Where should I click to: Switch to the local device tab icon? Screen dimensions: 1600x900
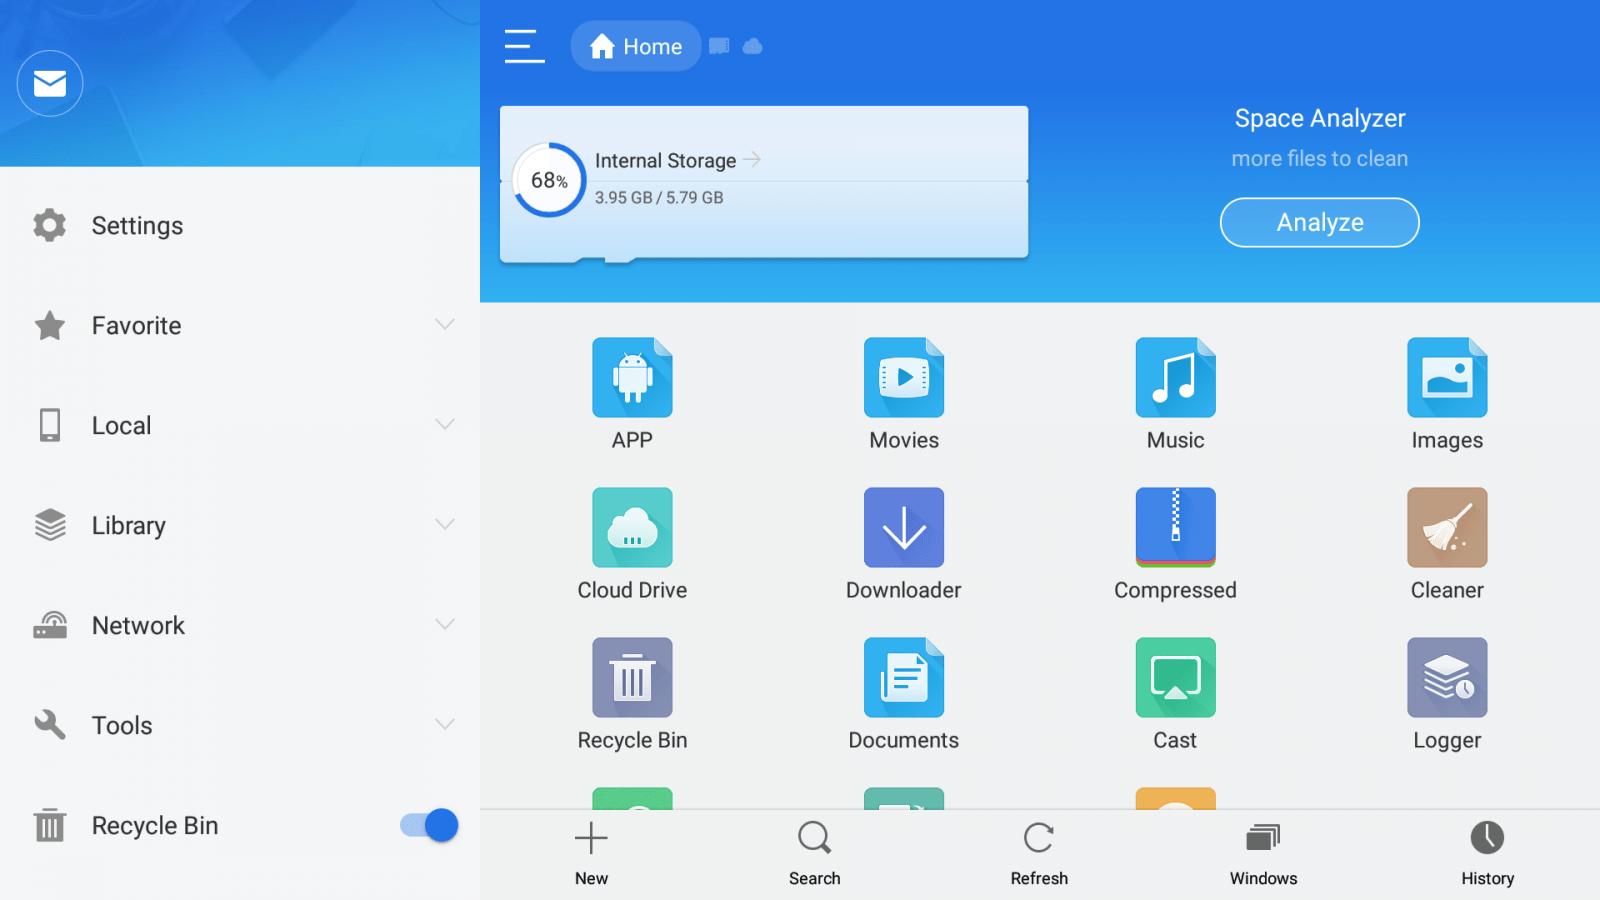click(719, 46)
